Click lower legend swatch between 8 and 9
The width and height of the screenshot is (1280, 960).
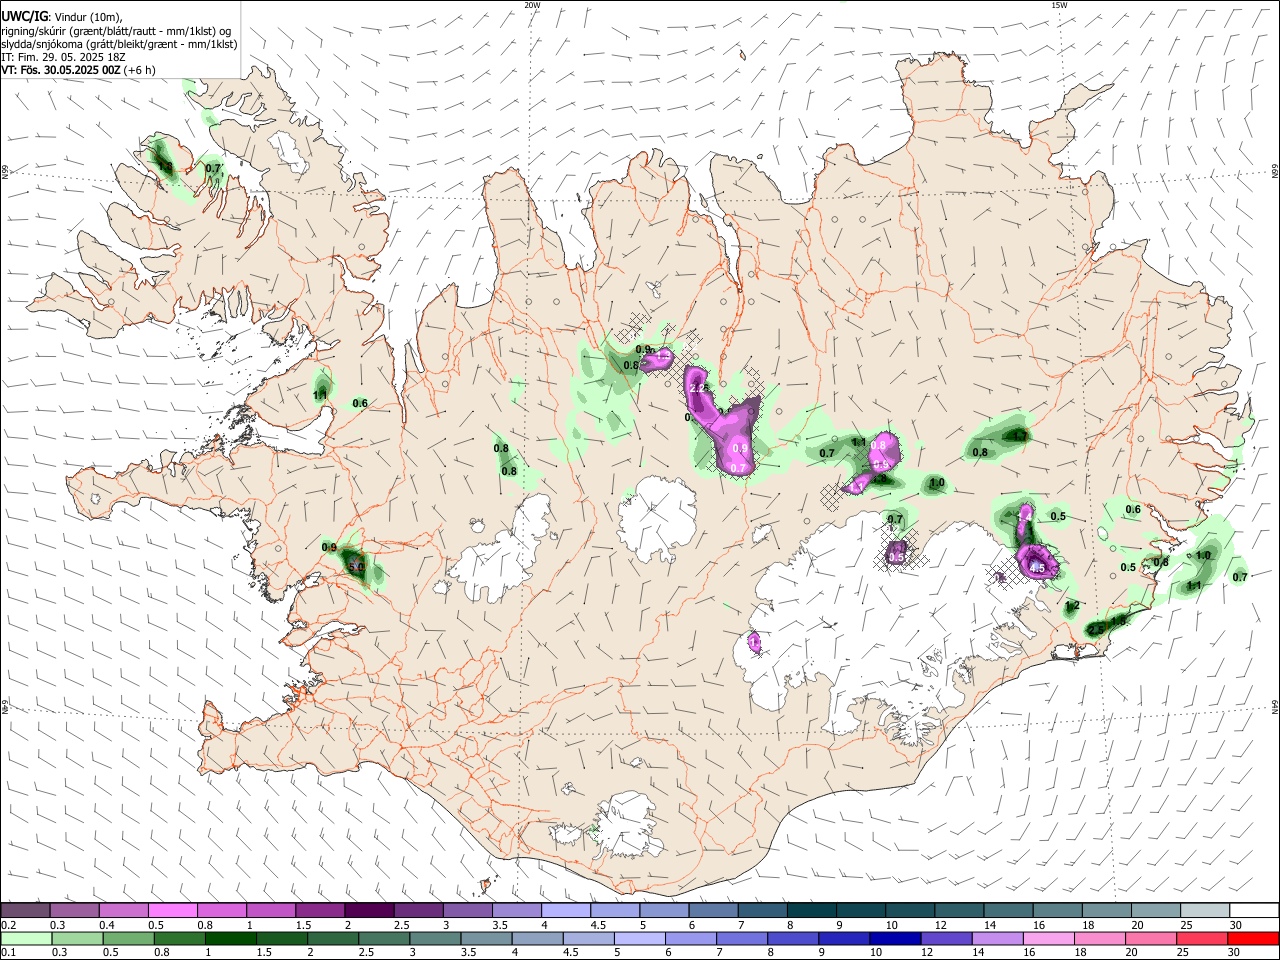point(794,938)
